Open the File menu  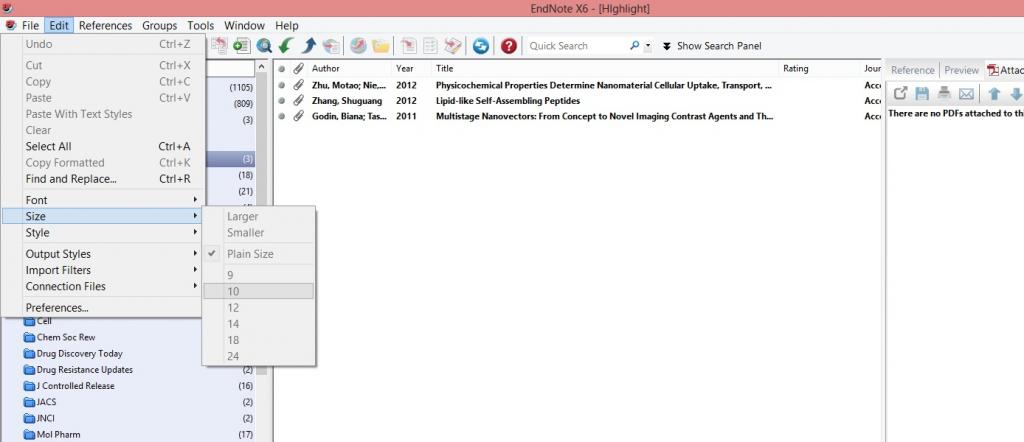click(30, 25)
